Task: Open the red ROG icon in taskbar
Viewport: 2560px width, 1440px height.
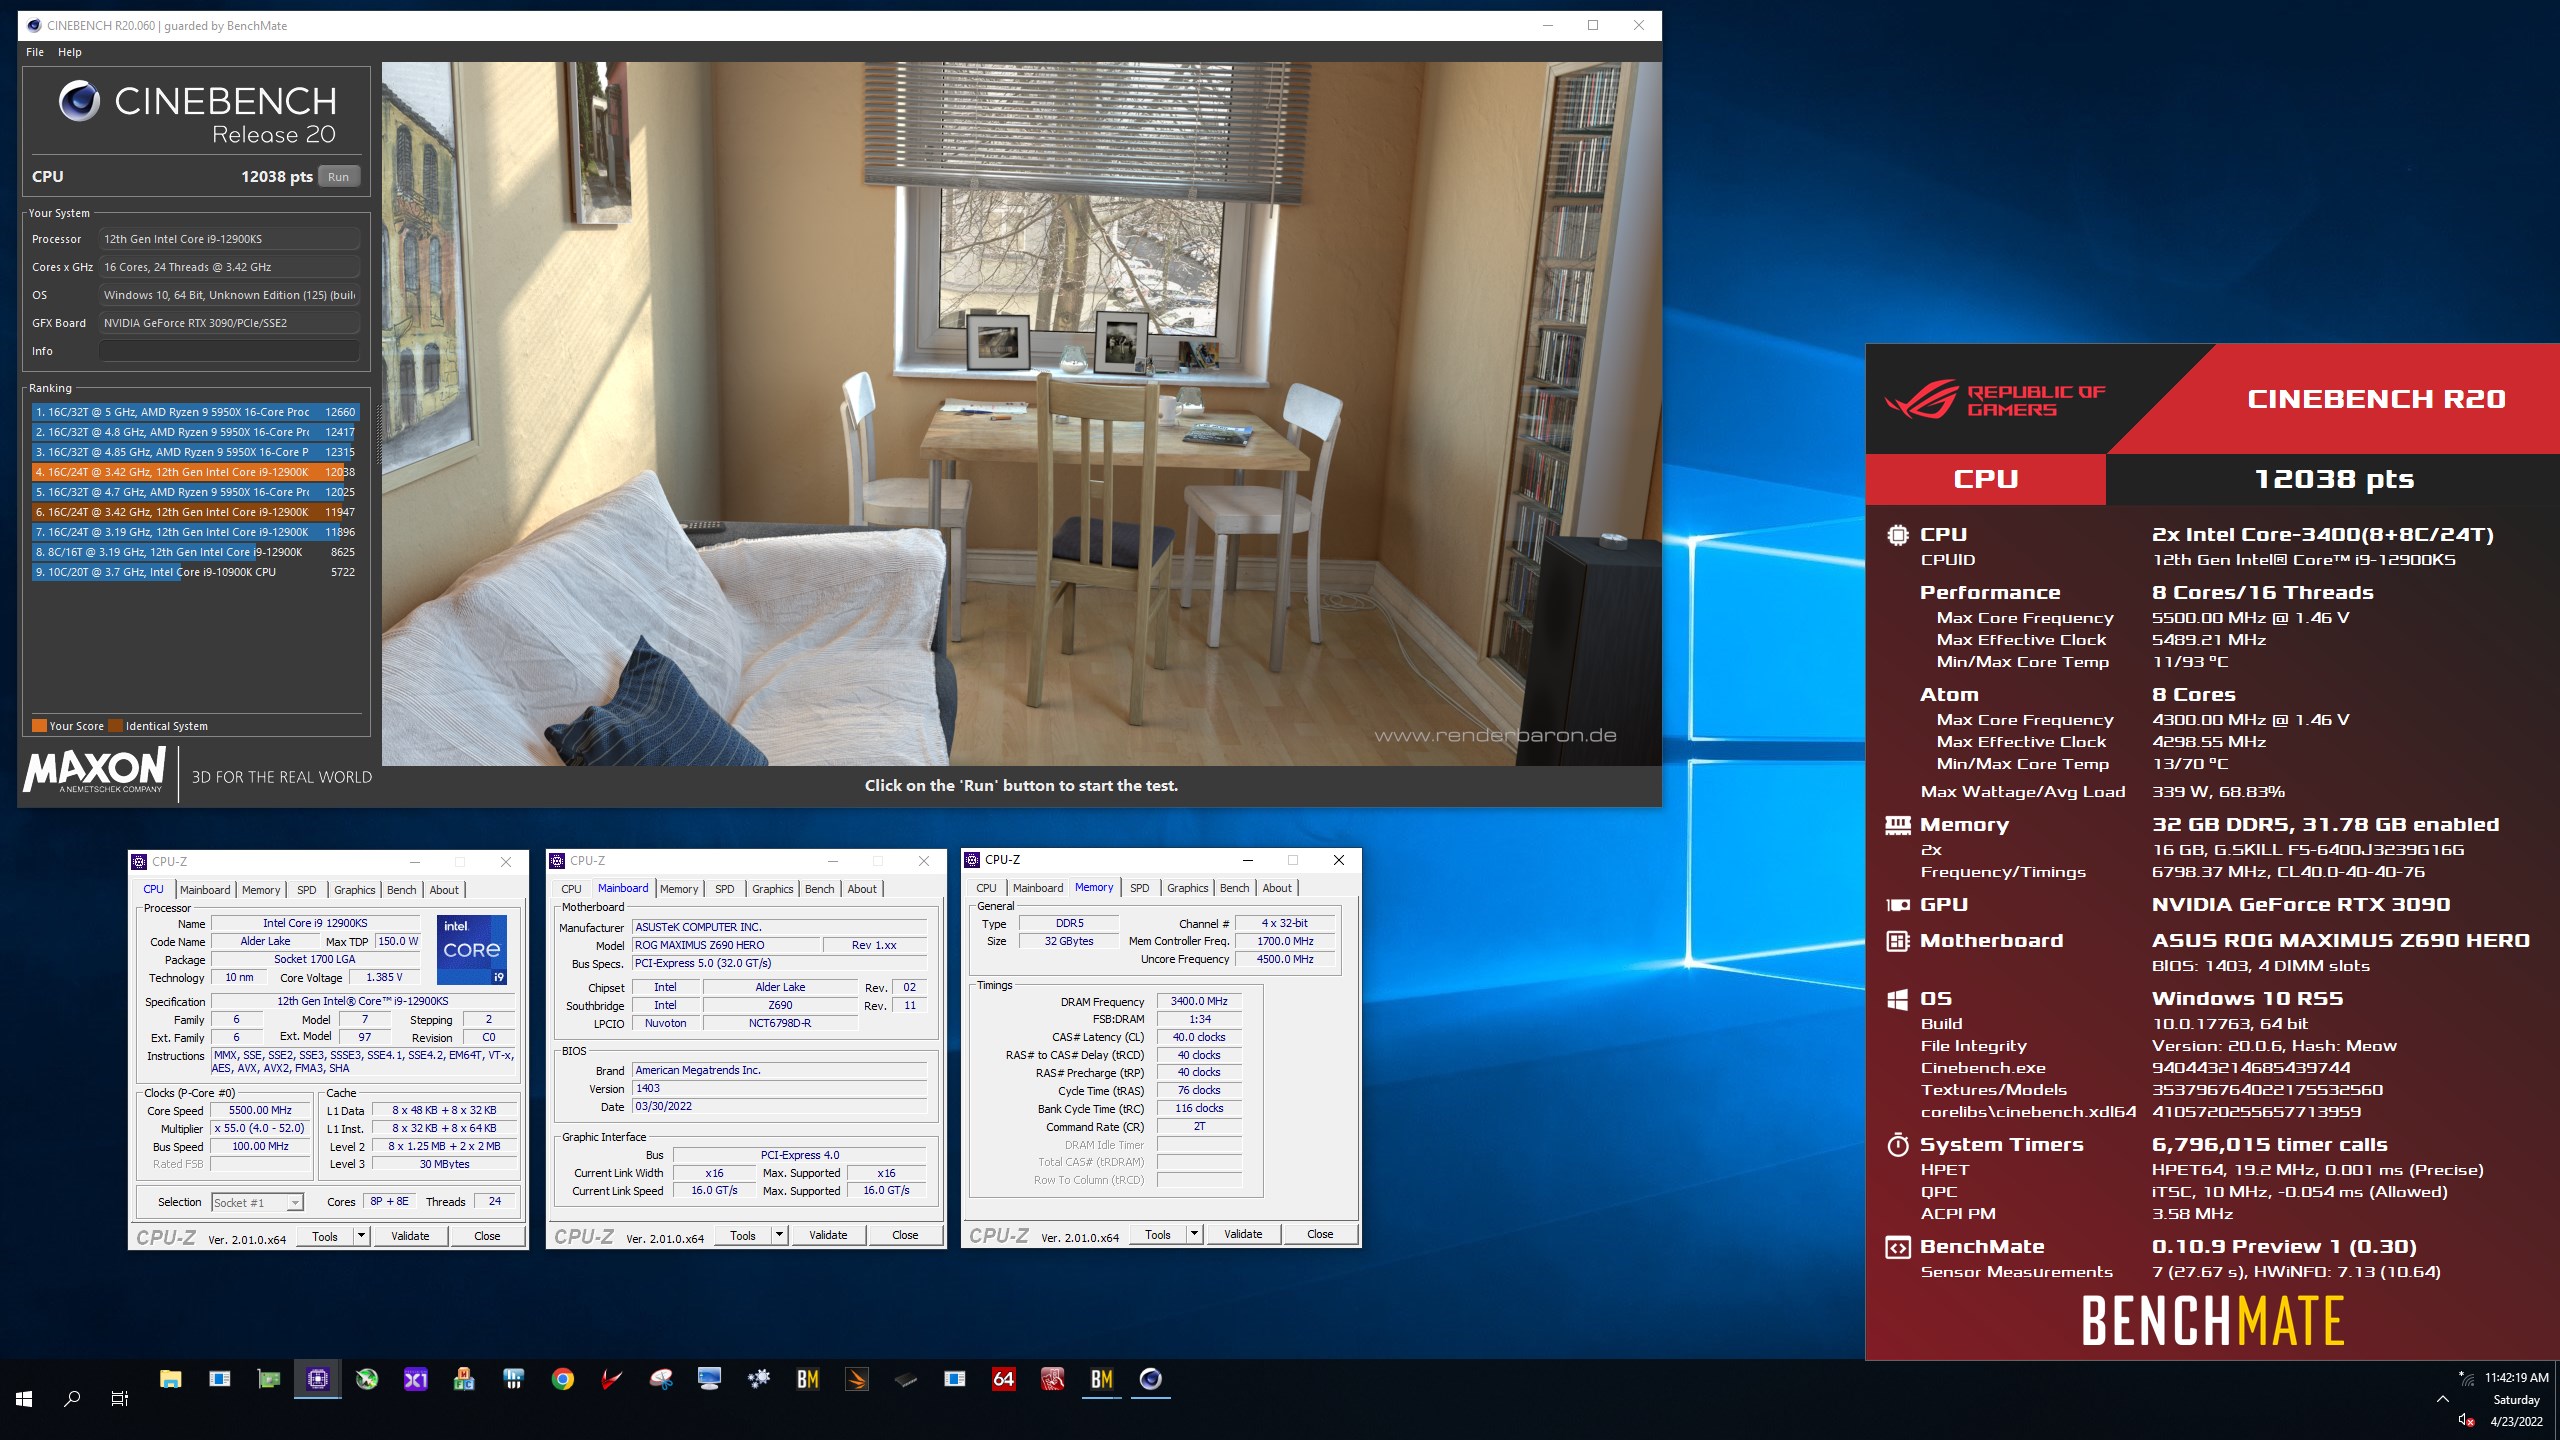Action: [x=1052, y=1380]
